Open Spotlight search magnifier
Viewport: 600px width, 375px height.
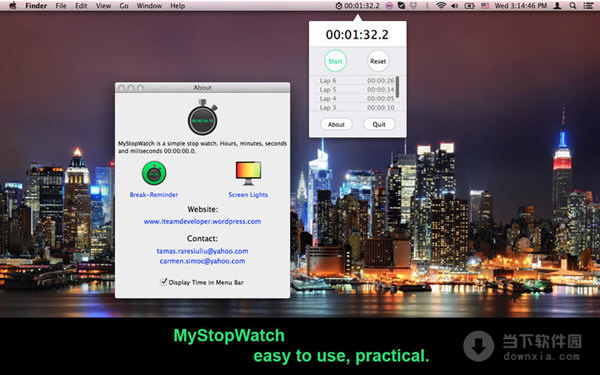(573, 6)
